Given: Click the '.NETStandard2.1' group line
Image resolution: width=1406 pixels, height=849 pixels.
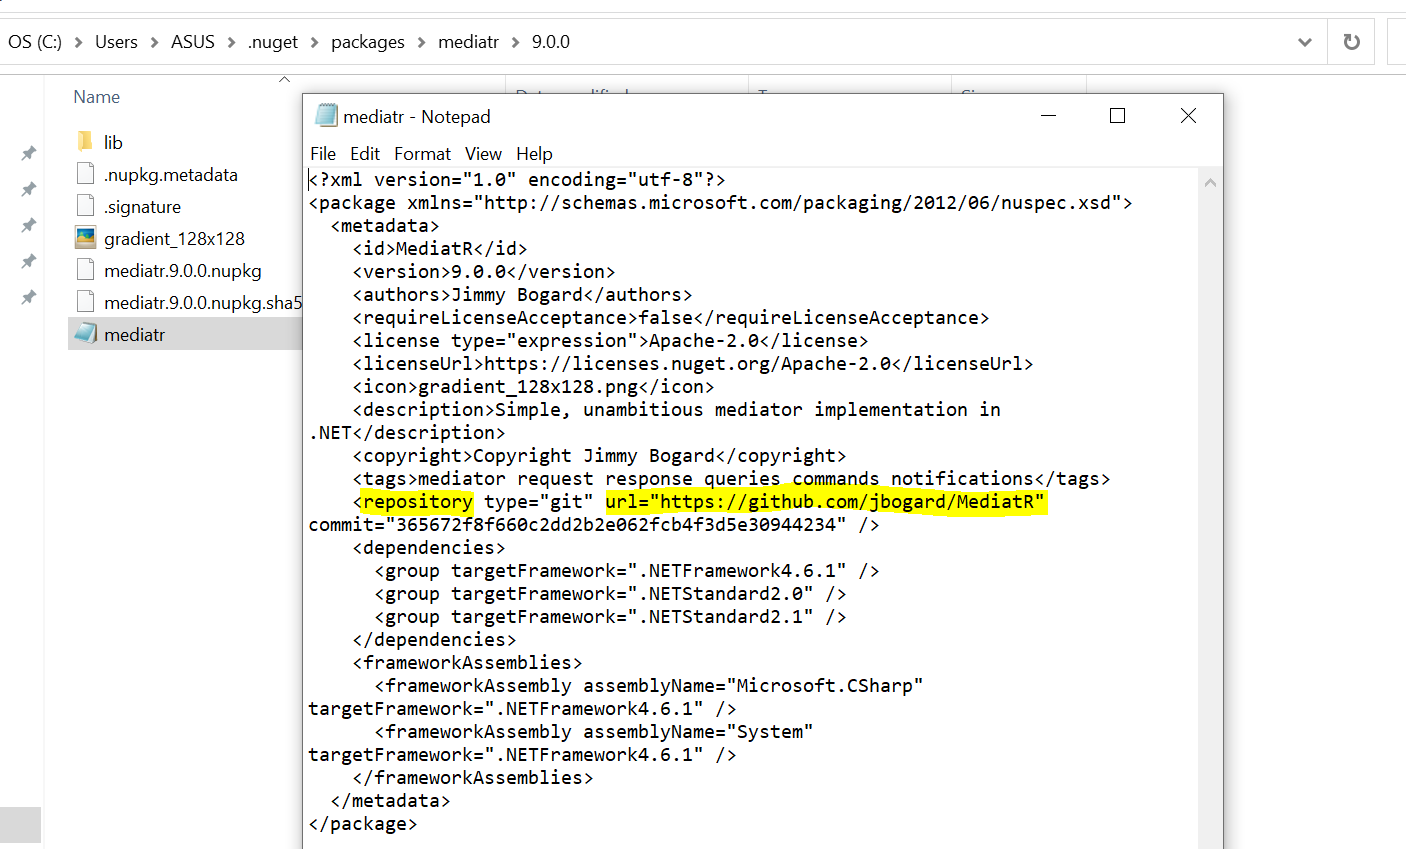Looking at the screenshot, I should pos(610,617).
